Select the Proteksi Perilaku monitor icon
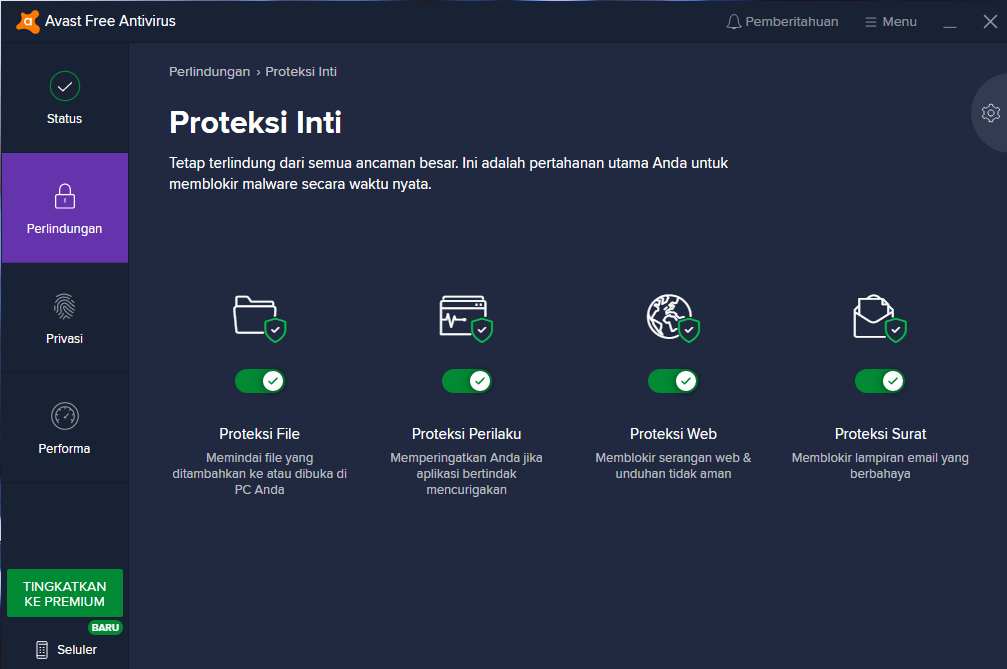The height and width of the screenshot is (669, 1007). click(466, 315)
